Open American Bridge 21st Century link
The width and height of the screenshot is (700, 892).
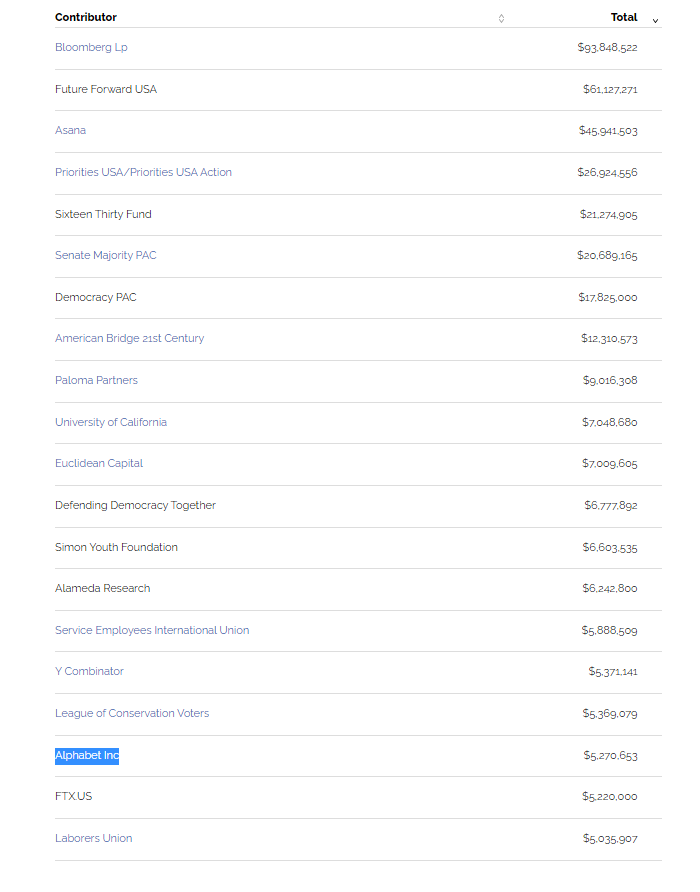[x=130, y=338]
